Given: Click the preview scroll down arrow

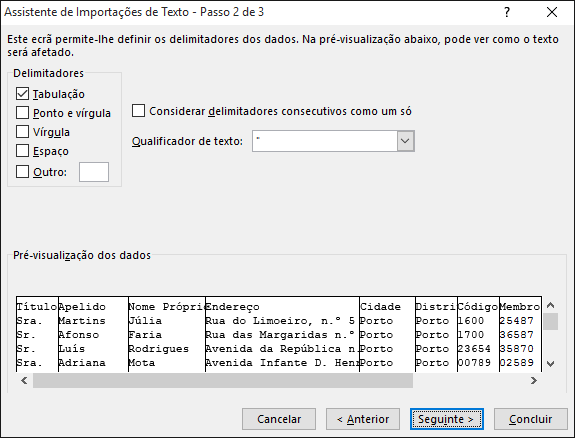Looking at the screenshot, I should (550, 364).
